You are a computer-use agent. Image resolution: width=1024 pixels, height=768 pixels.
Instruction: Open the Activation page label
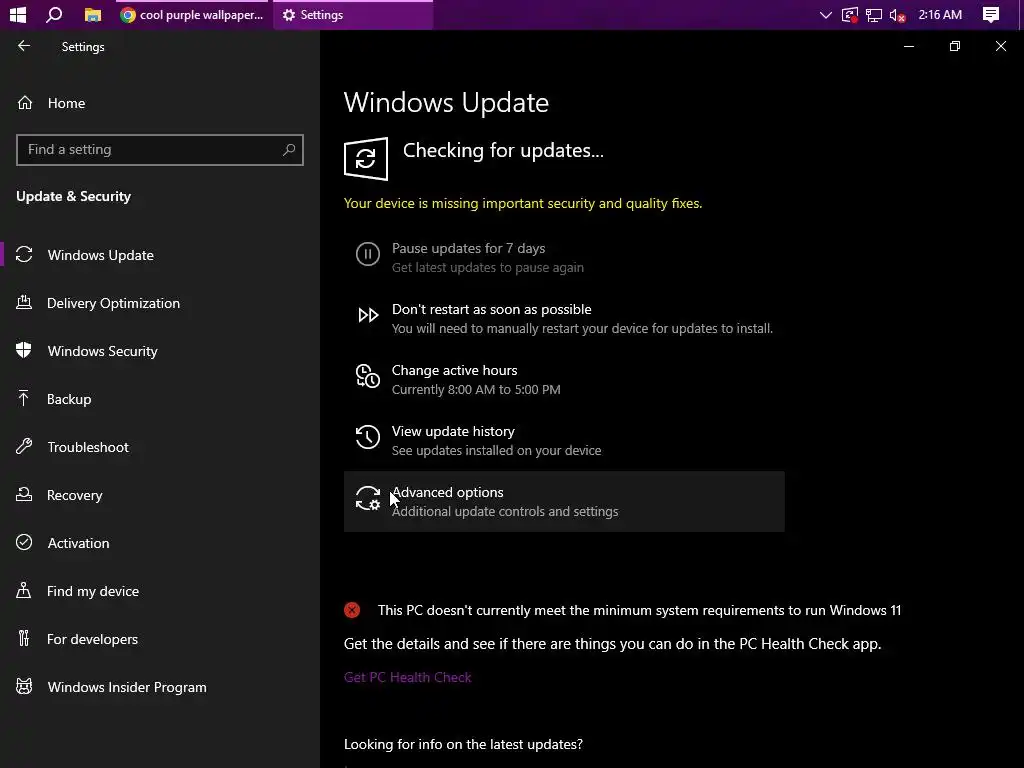click(78, 543)
